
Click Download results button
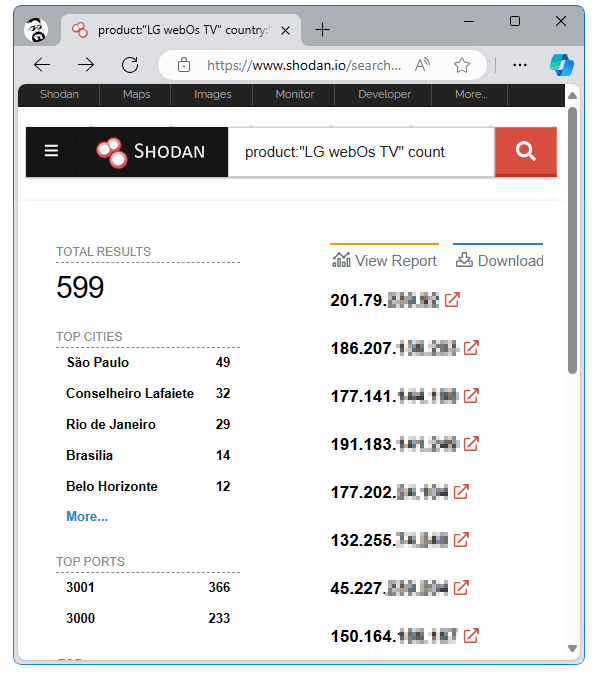499,260
